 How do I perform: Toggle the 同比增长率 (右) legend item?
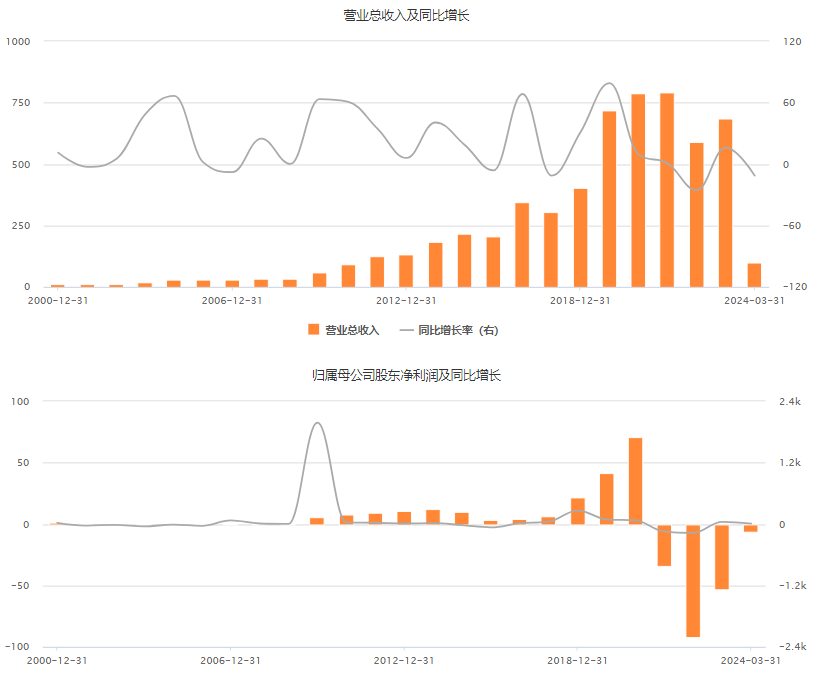[x=449, y=330]
